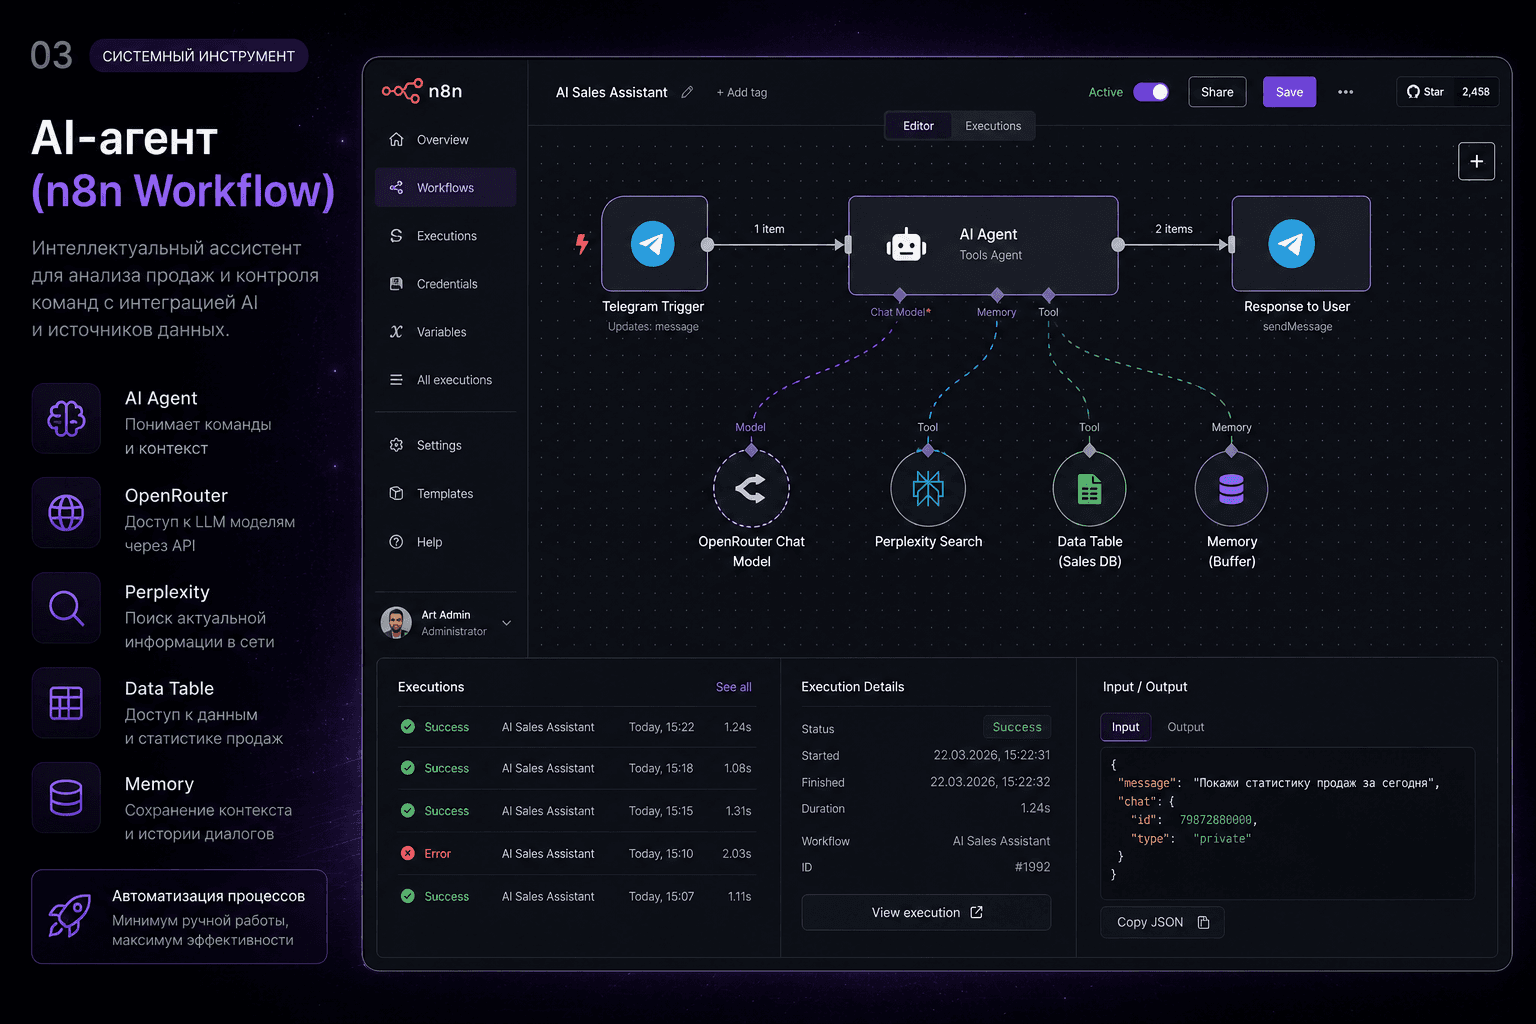
Task: Click the Started time 22.03.2026, 15:22:31
Action: pos(992,755)
